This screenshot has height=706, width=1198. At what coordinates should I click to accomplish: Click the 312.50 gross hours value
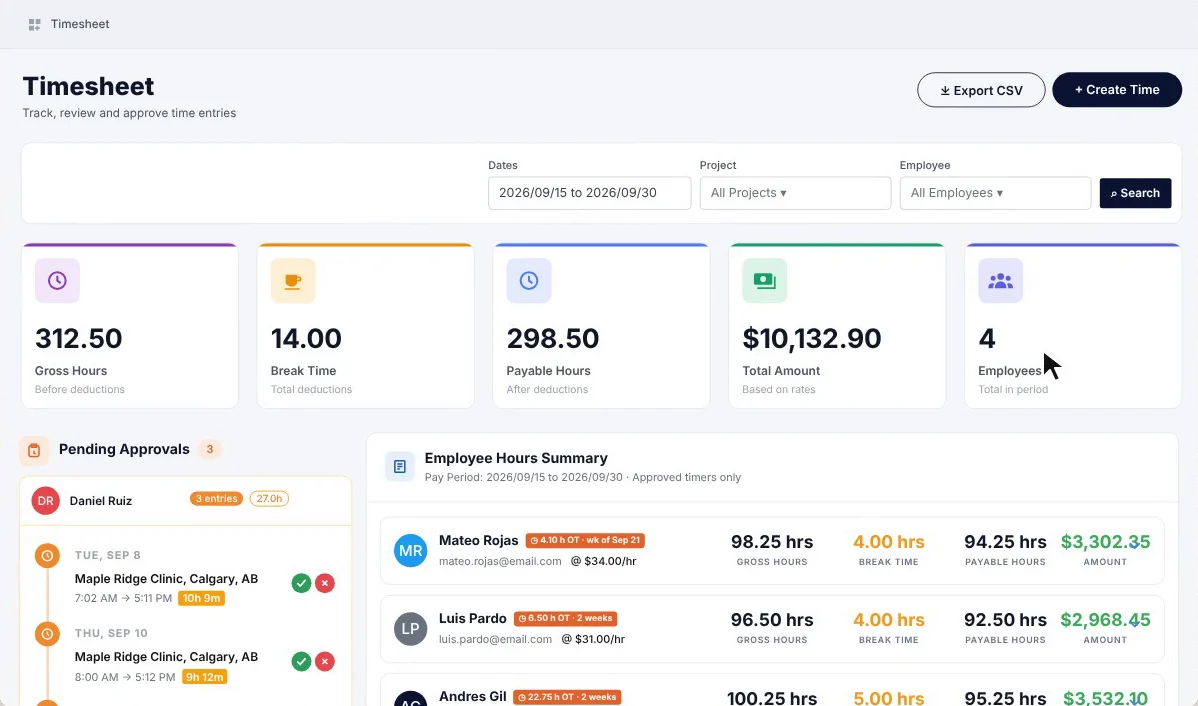(x=79, y=338)
